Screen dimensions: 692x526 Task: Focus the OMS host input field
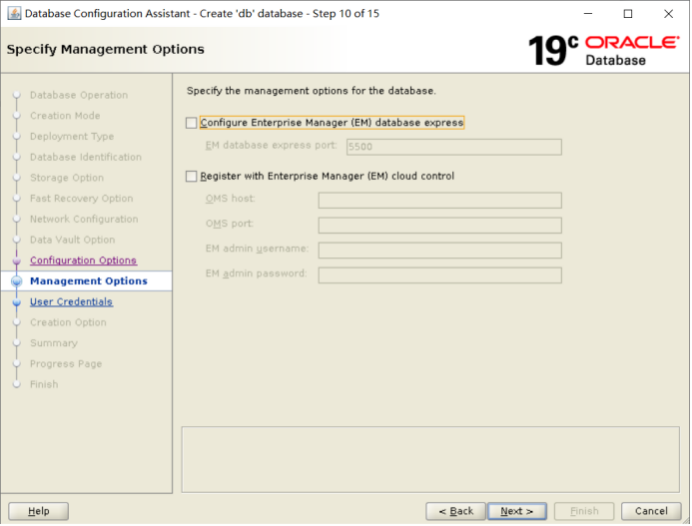(440, 200)
